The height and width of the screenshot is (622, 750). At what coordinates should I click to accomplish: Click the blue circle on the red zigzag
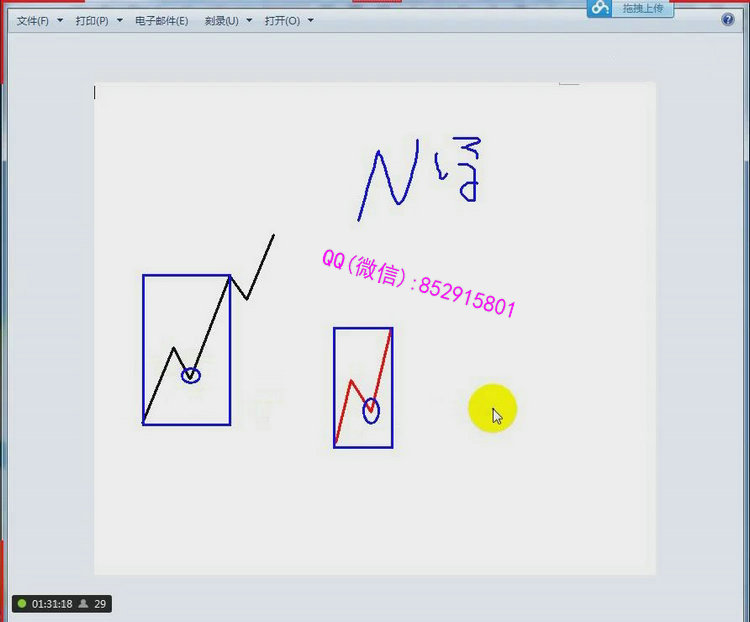pyautogui.click(x=371, y=410)
